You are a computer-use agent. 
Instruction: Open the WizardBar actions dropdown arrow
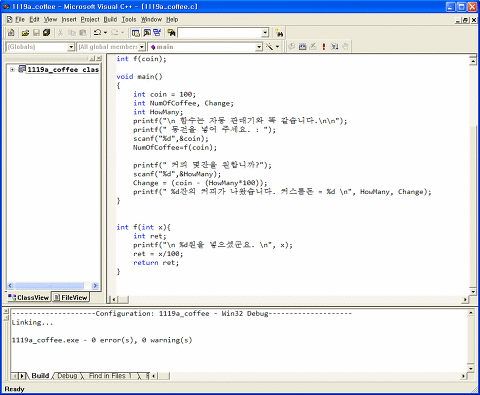tap(277, 47)
